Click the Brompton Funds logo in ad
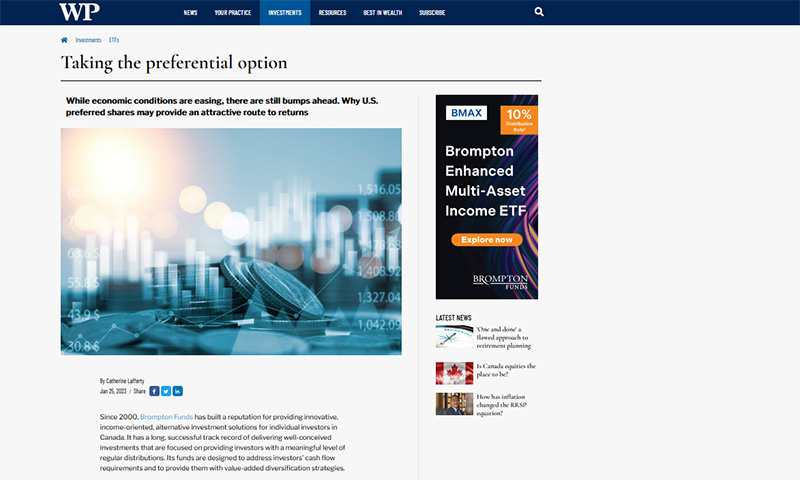The width and height of the screenshot is (800, 480). (500, 282)
